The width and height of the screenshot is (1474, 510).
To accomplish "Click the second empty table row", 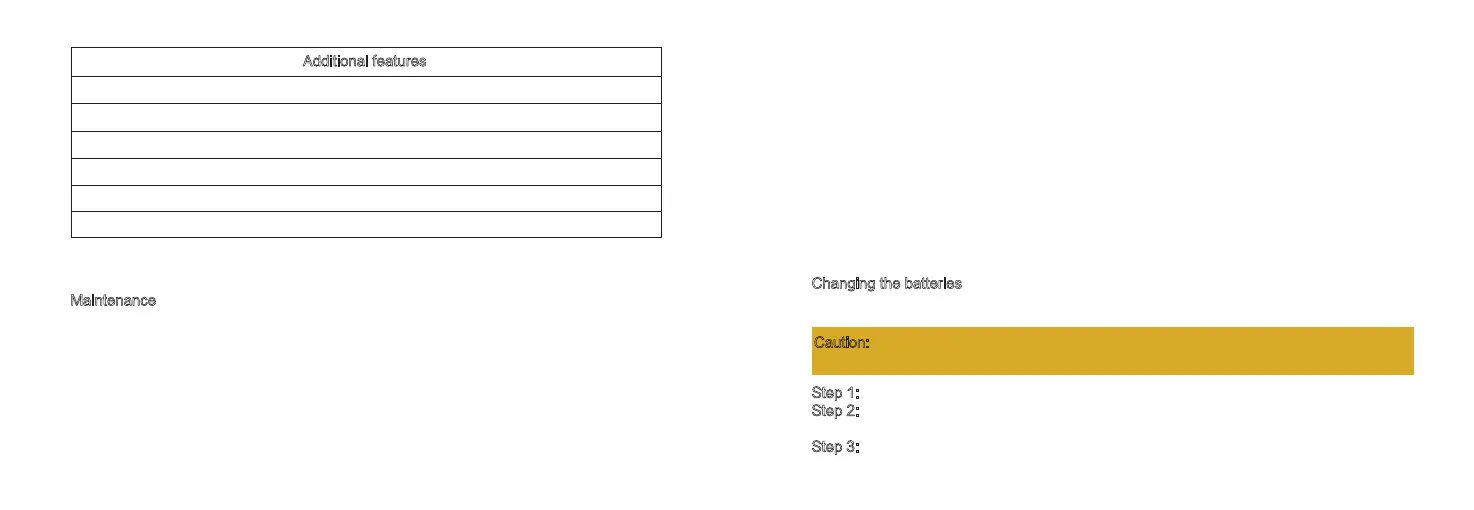I will 366,117.
